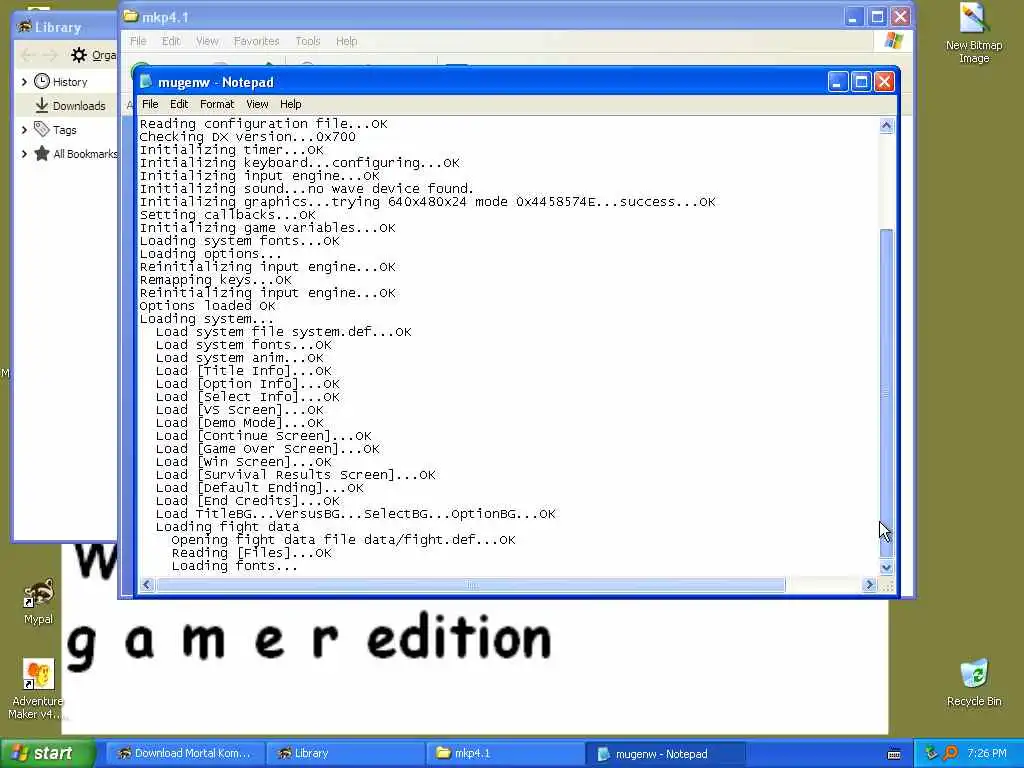Click line "Loading fonts..." in Notepad

(x=234, y=566)
